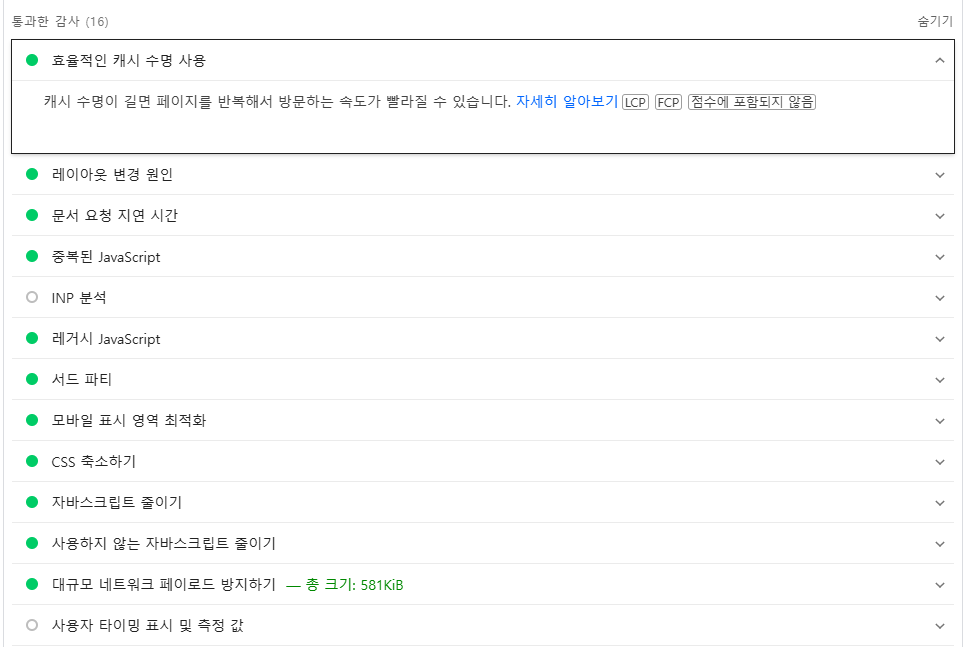The height and width of the screenshot is (647, 964).
Task: Expand the 중복된 JavaScript audit
Action: pyautogui.click(x=940, y=256)
